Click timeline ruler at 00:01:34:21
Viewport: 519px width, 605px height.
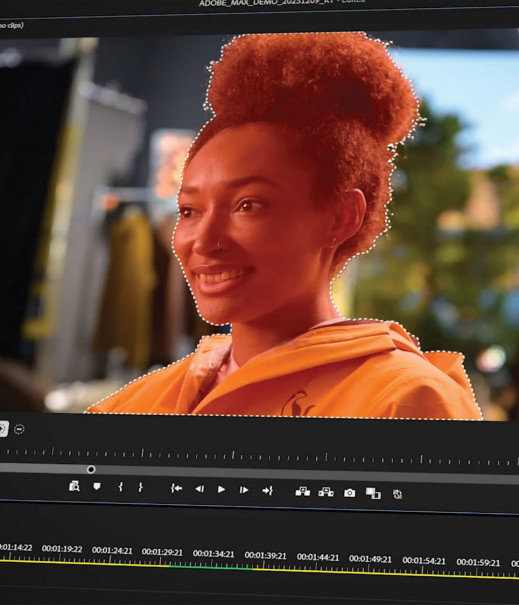click(213, 554)
